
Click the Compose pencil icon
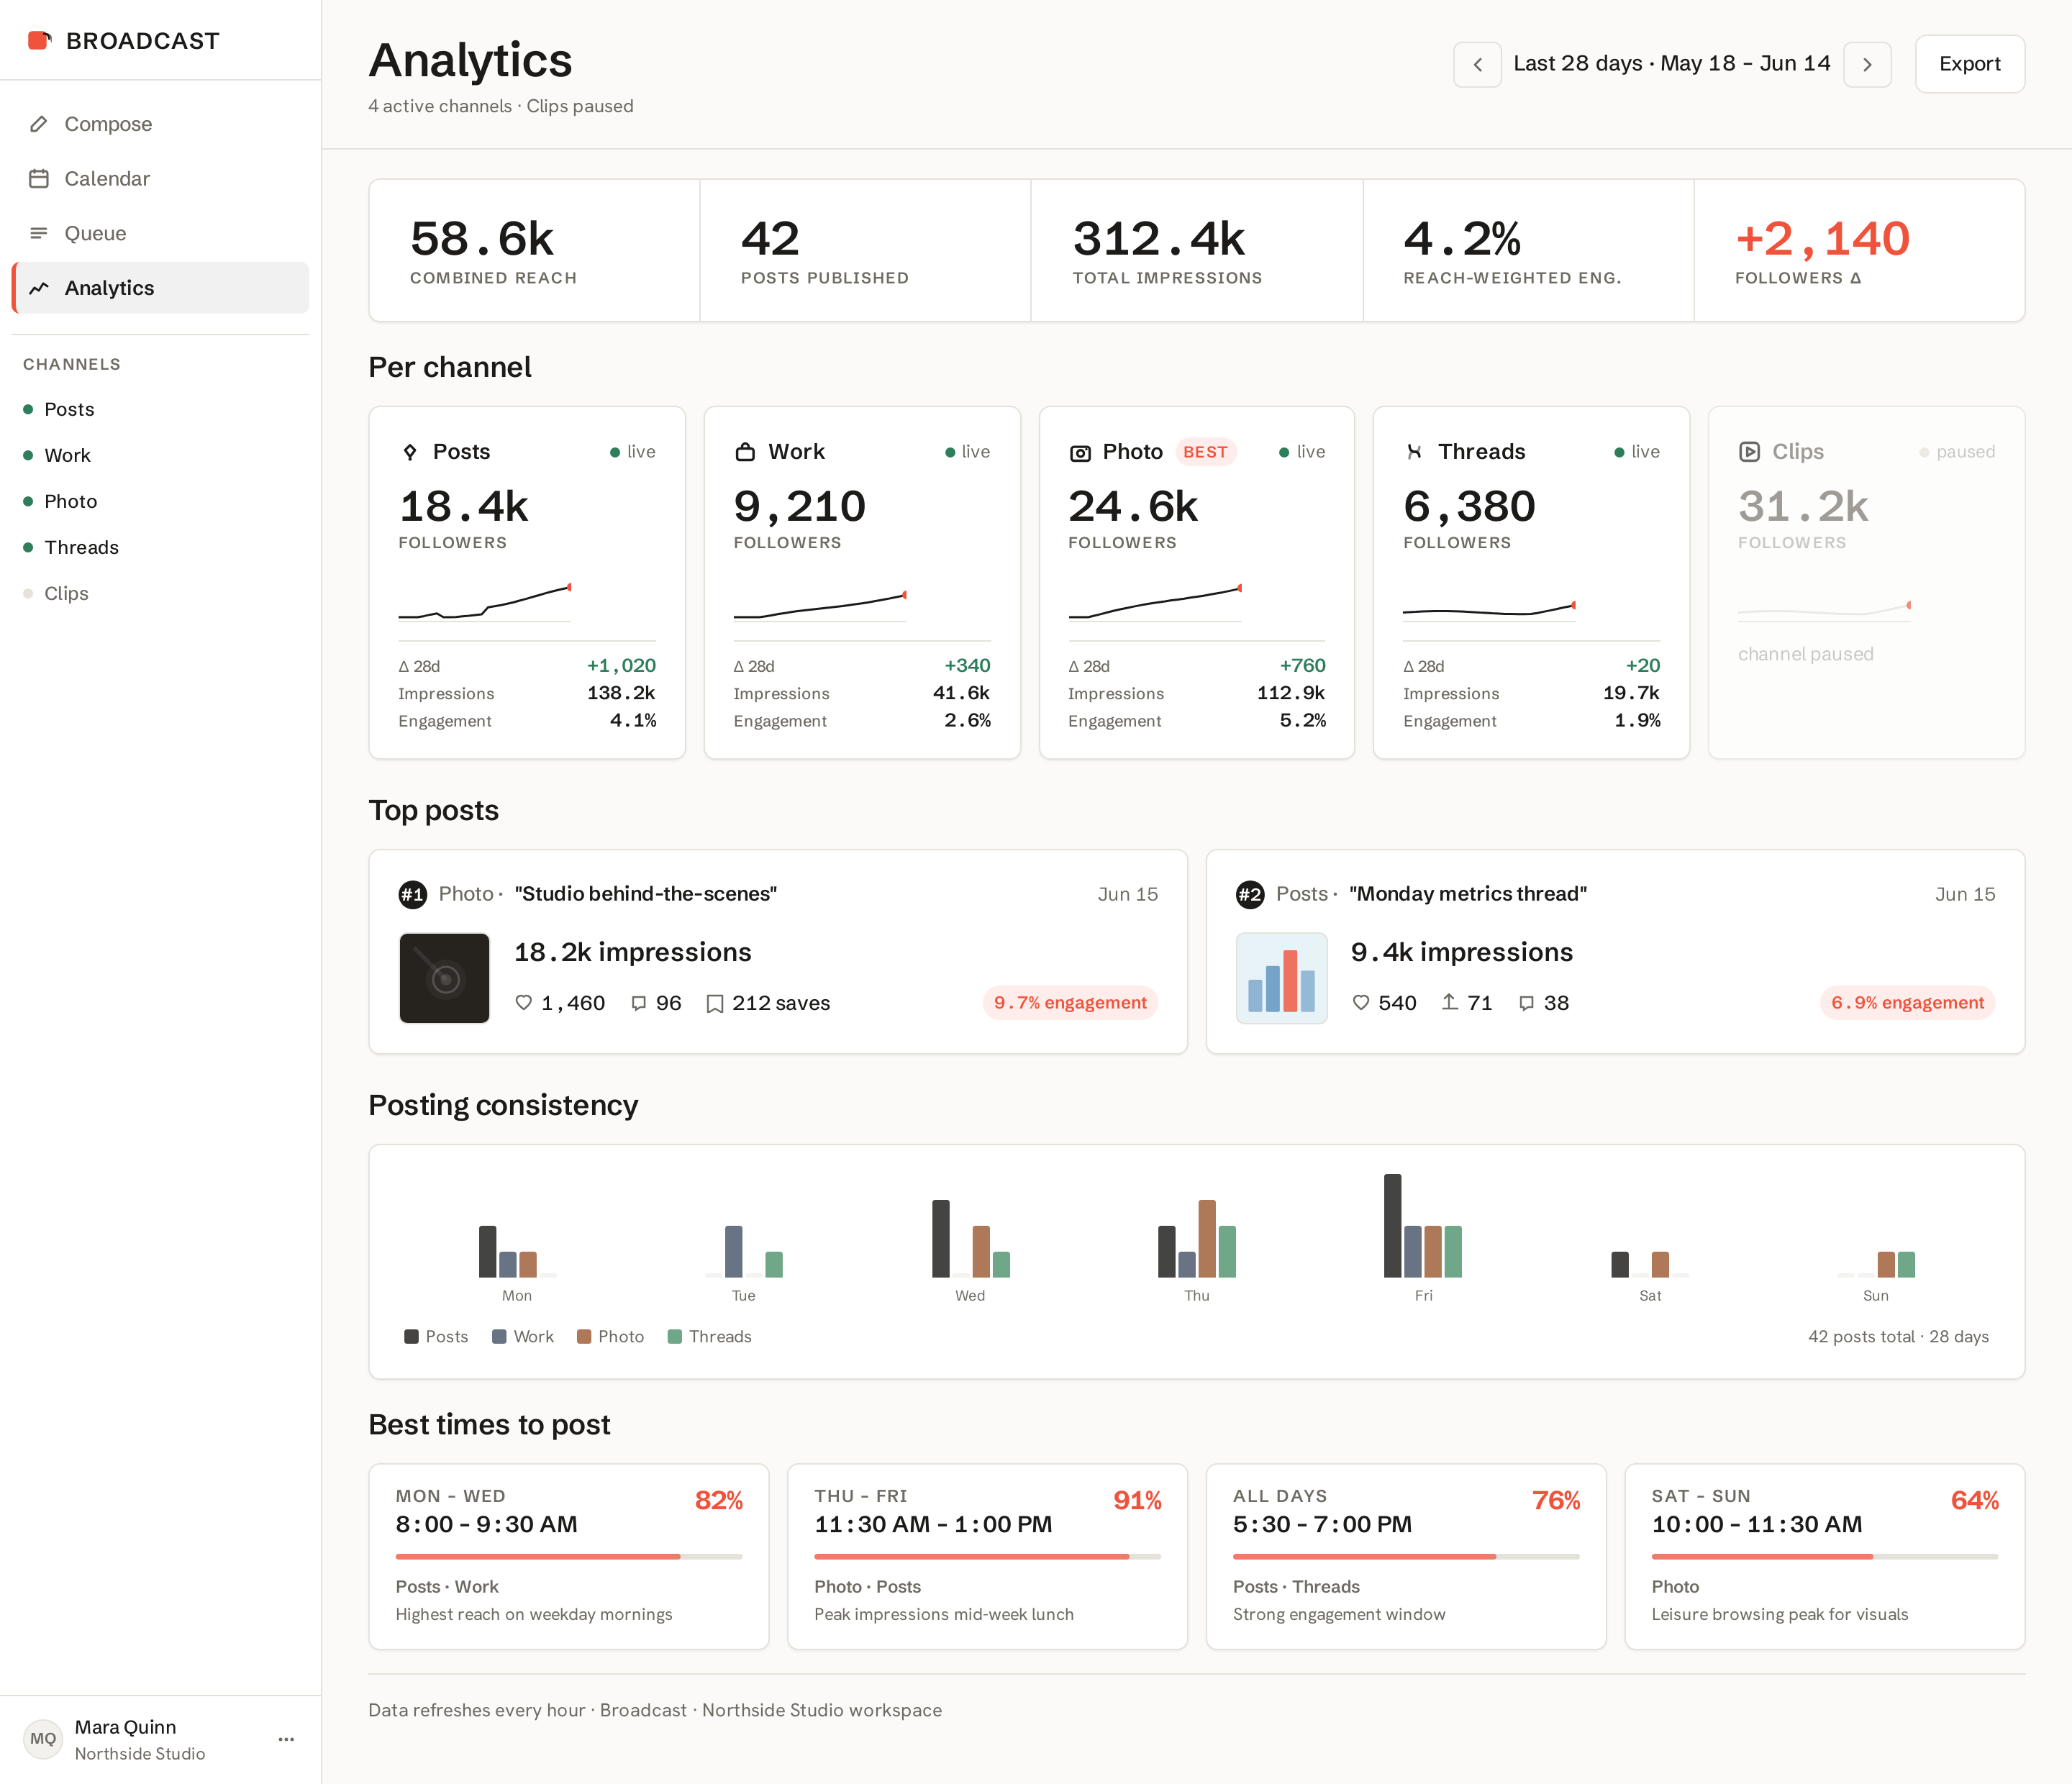point(39,124)
